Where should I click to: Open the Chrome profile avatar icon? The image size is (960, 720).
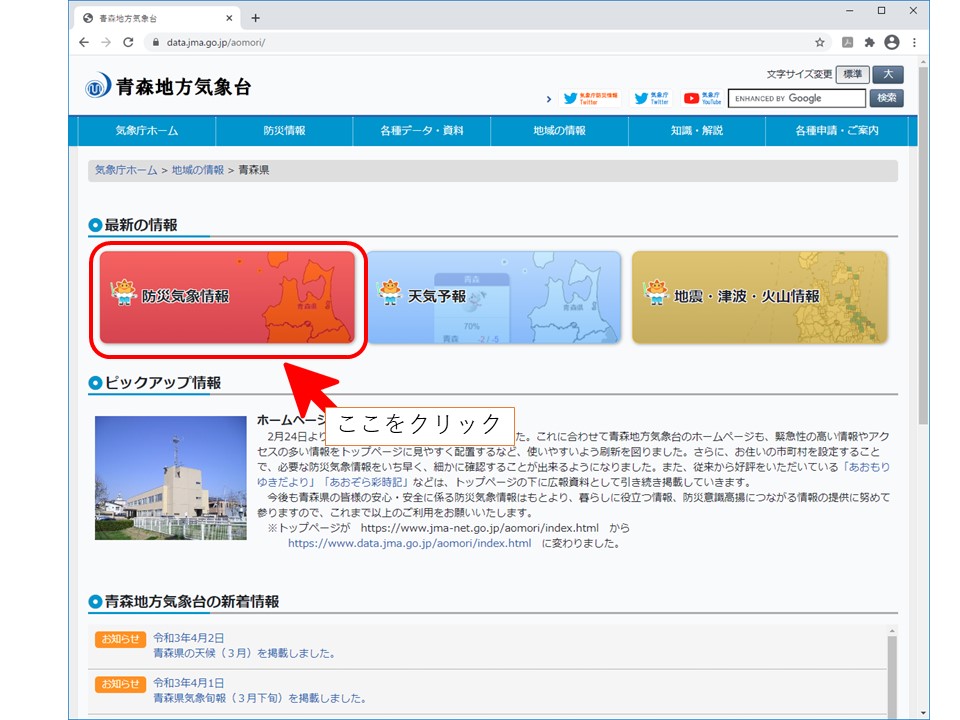891,42
